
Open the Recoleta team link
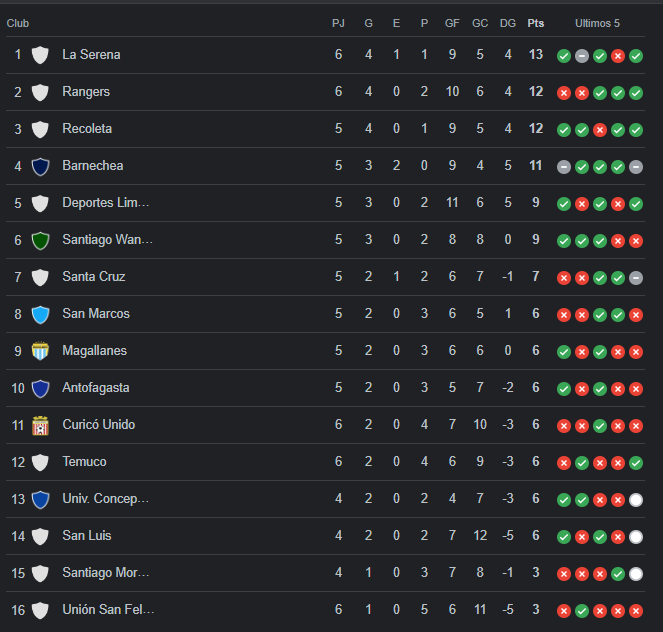87,129
